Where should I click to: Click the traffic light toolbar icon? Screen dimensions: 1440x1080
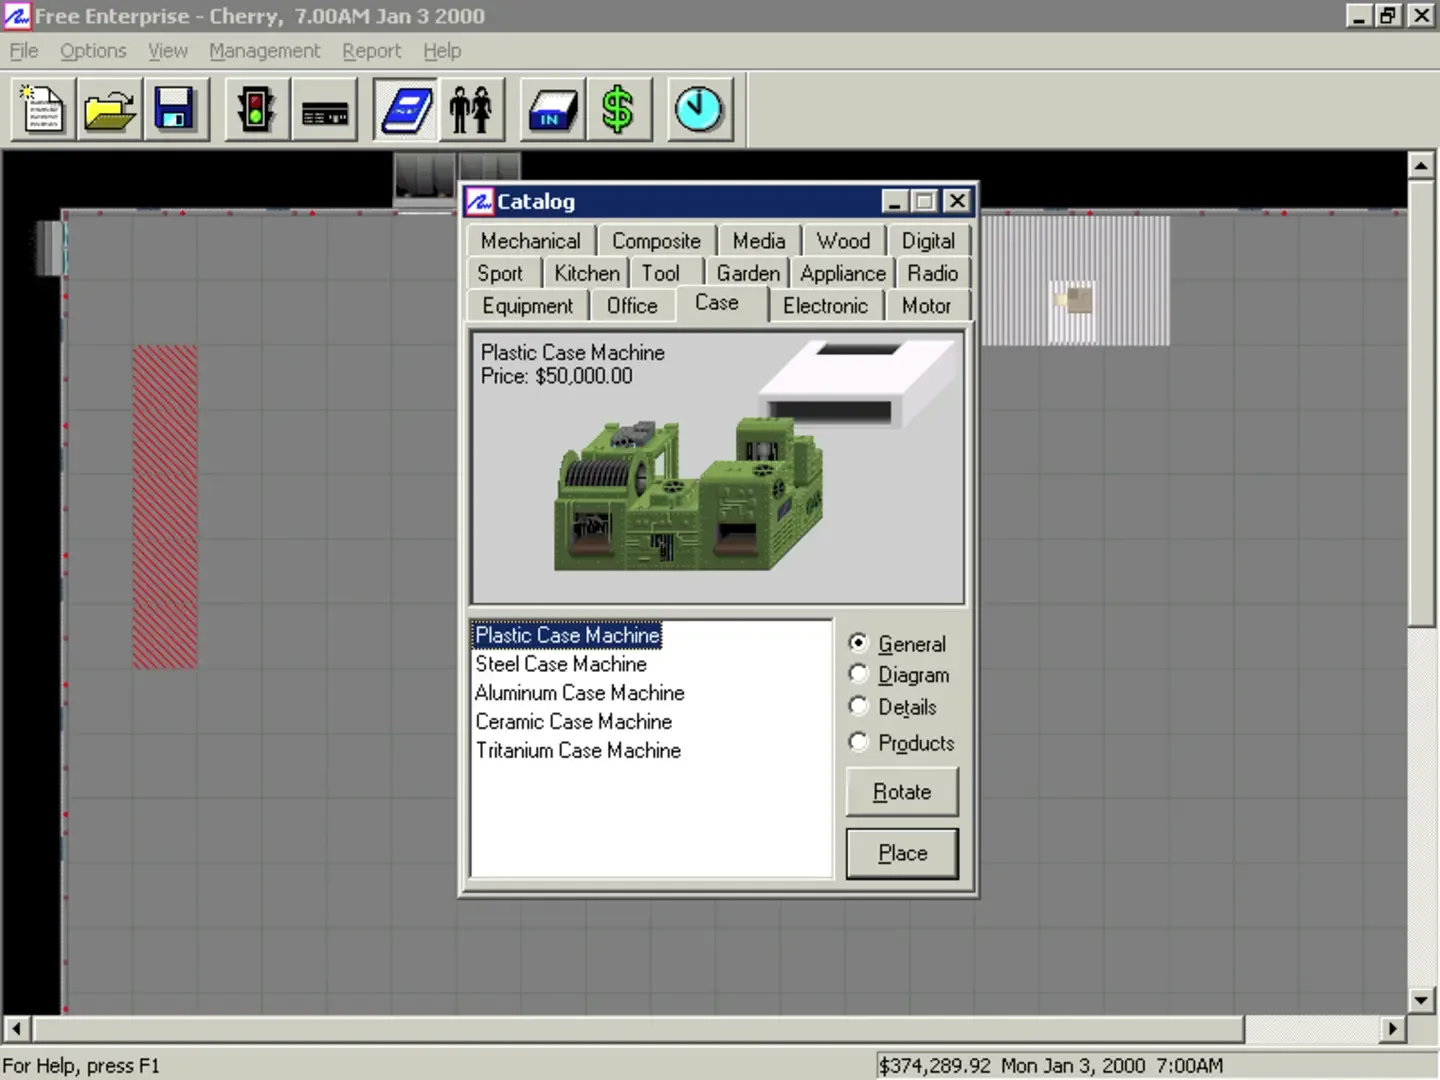pyautogui.click(x=256, y=109)
